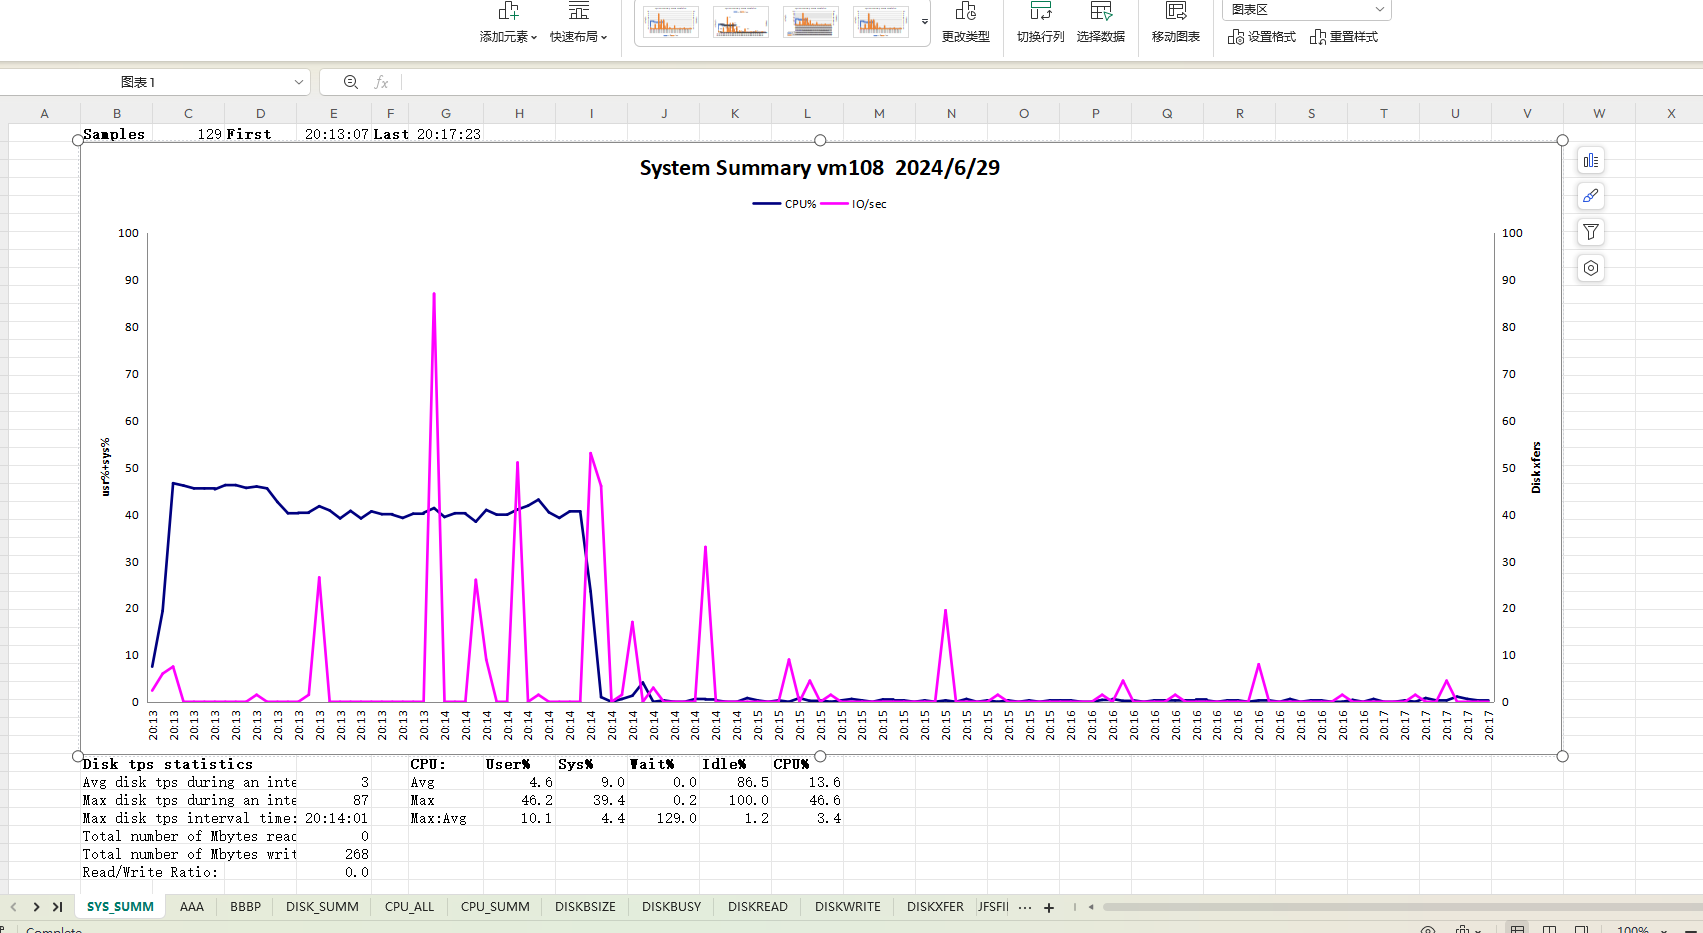Switch to the AAA sheet tab
The width and height of the screenshot is (1703, 933).
[192, 907]
